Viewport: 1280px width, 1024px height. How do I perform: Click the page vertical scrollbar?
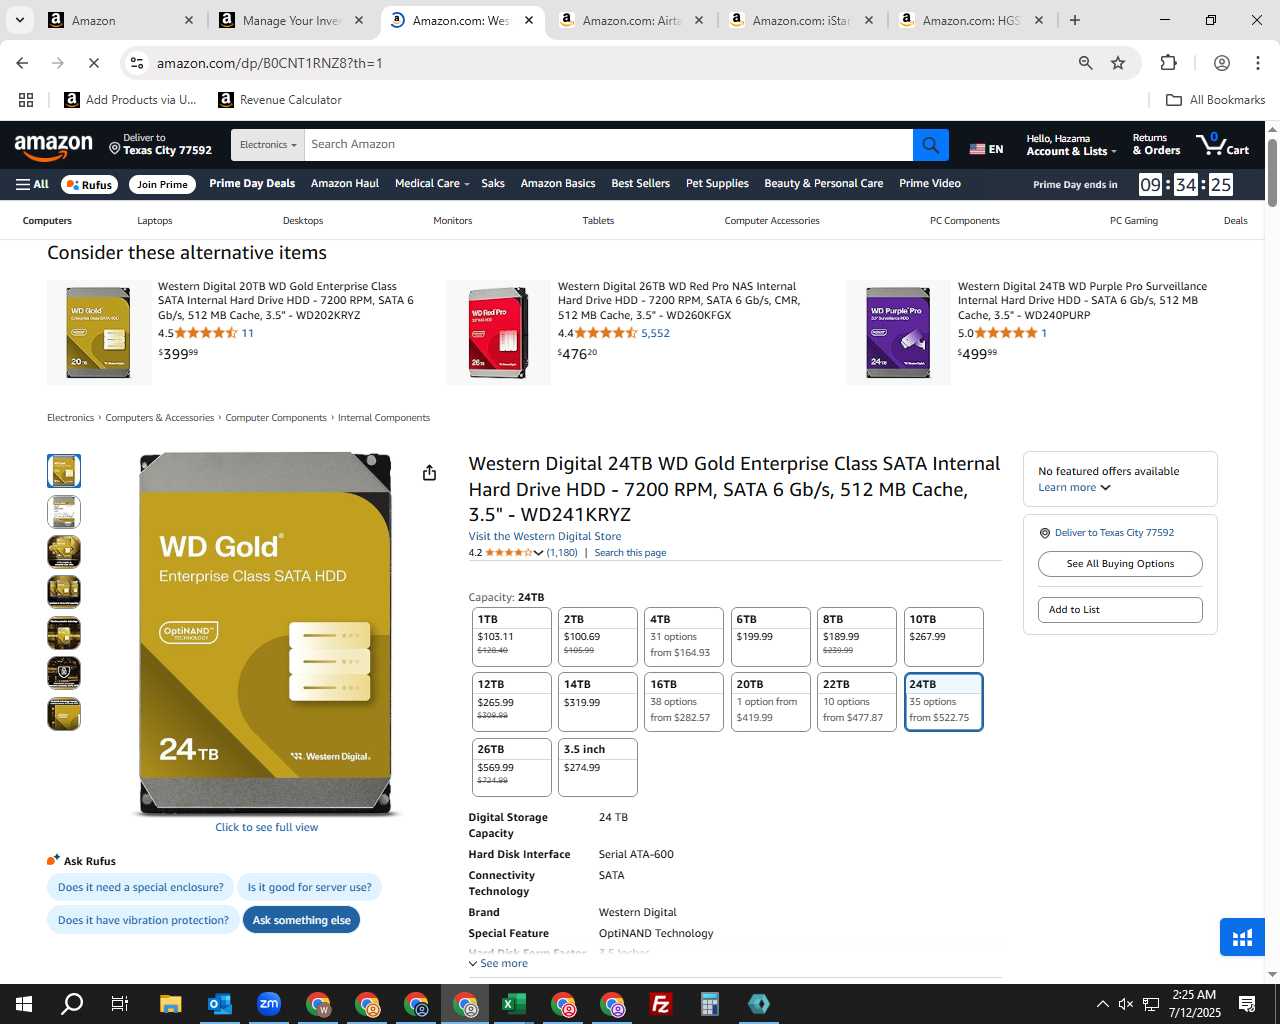[1272, 173]
